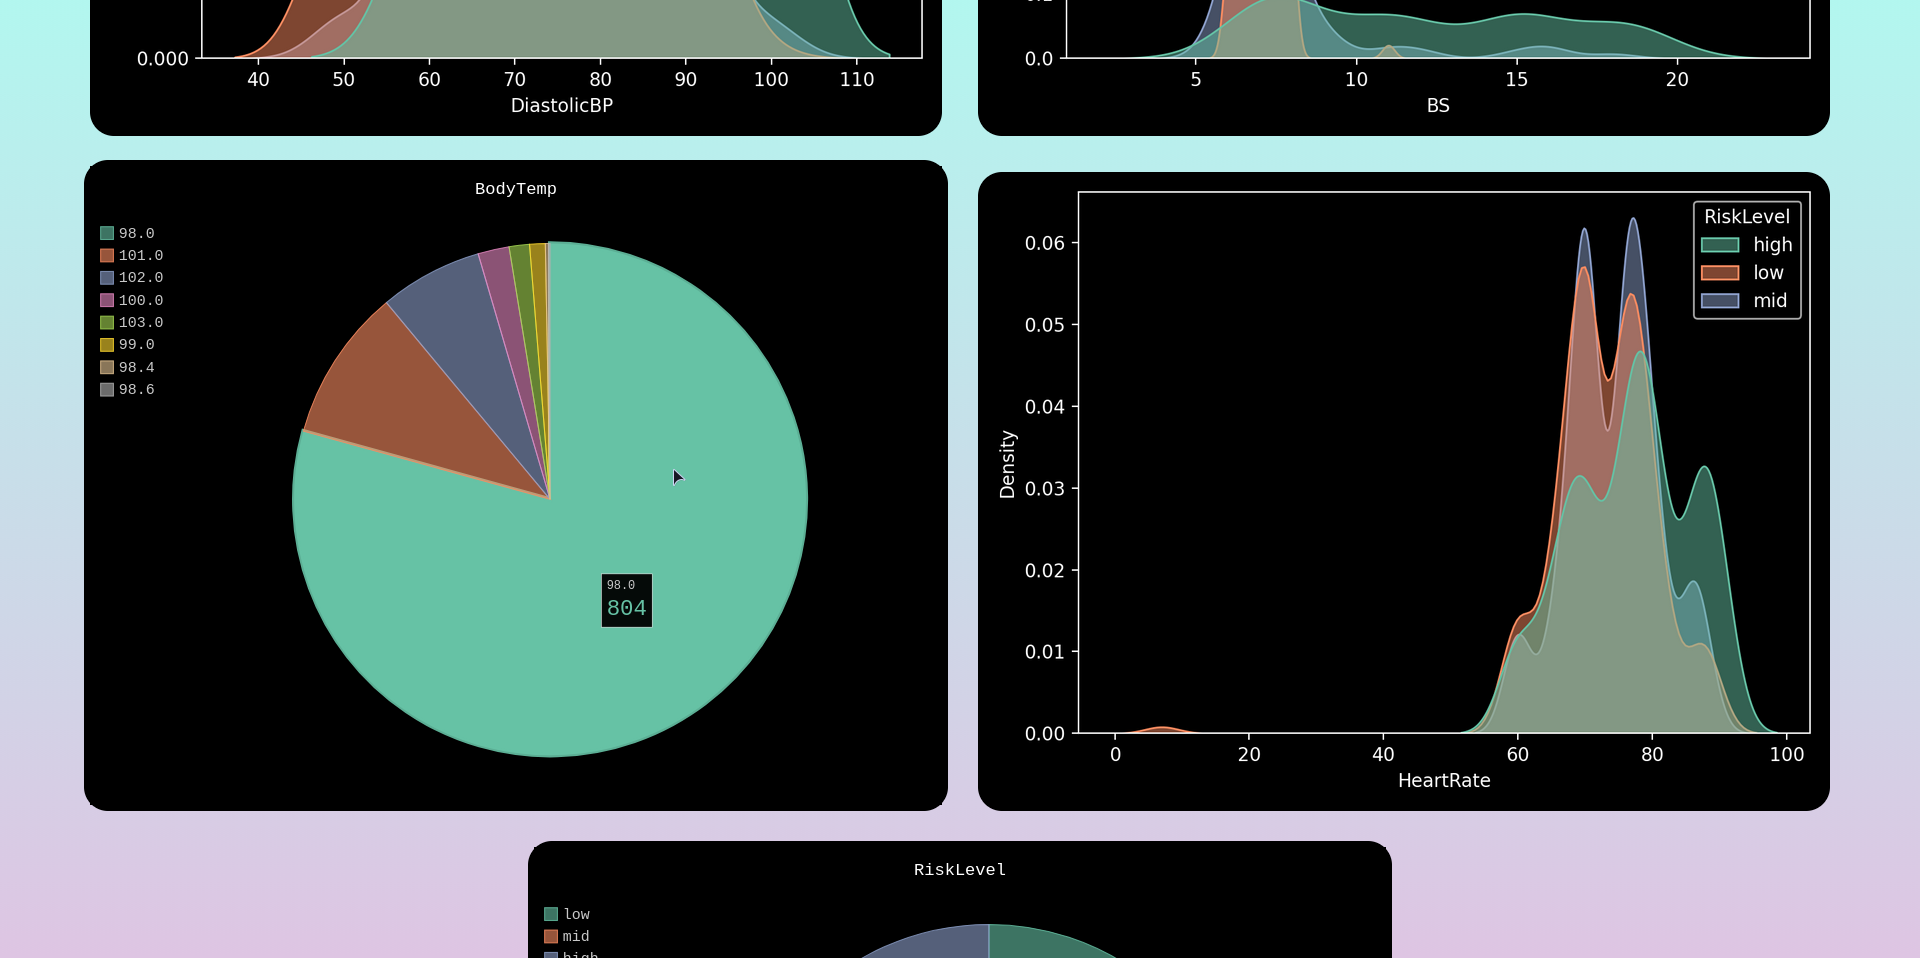1920x958 pixels.
Task: Toggle the 103.0 legend entry in BodyTemp
Action: coord(106,322)
